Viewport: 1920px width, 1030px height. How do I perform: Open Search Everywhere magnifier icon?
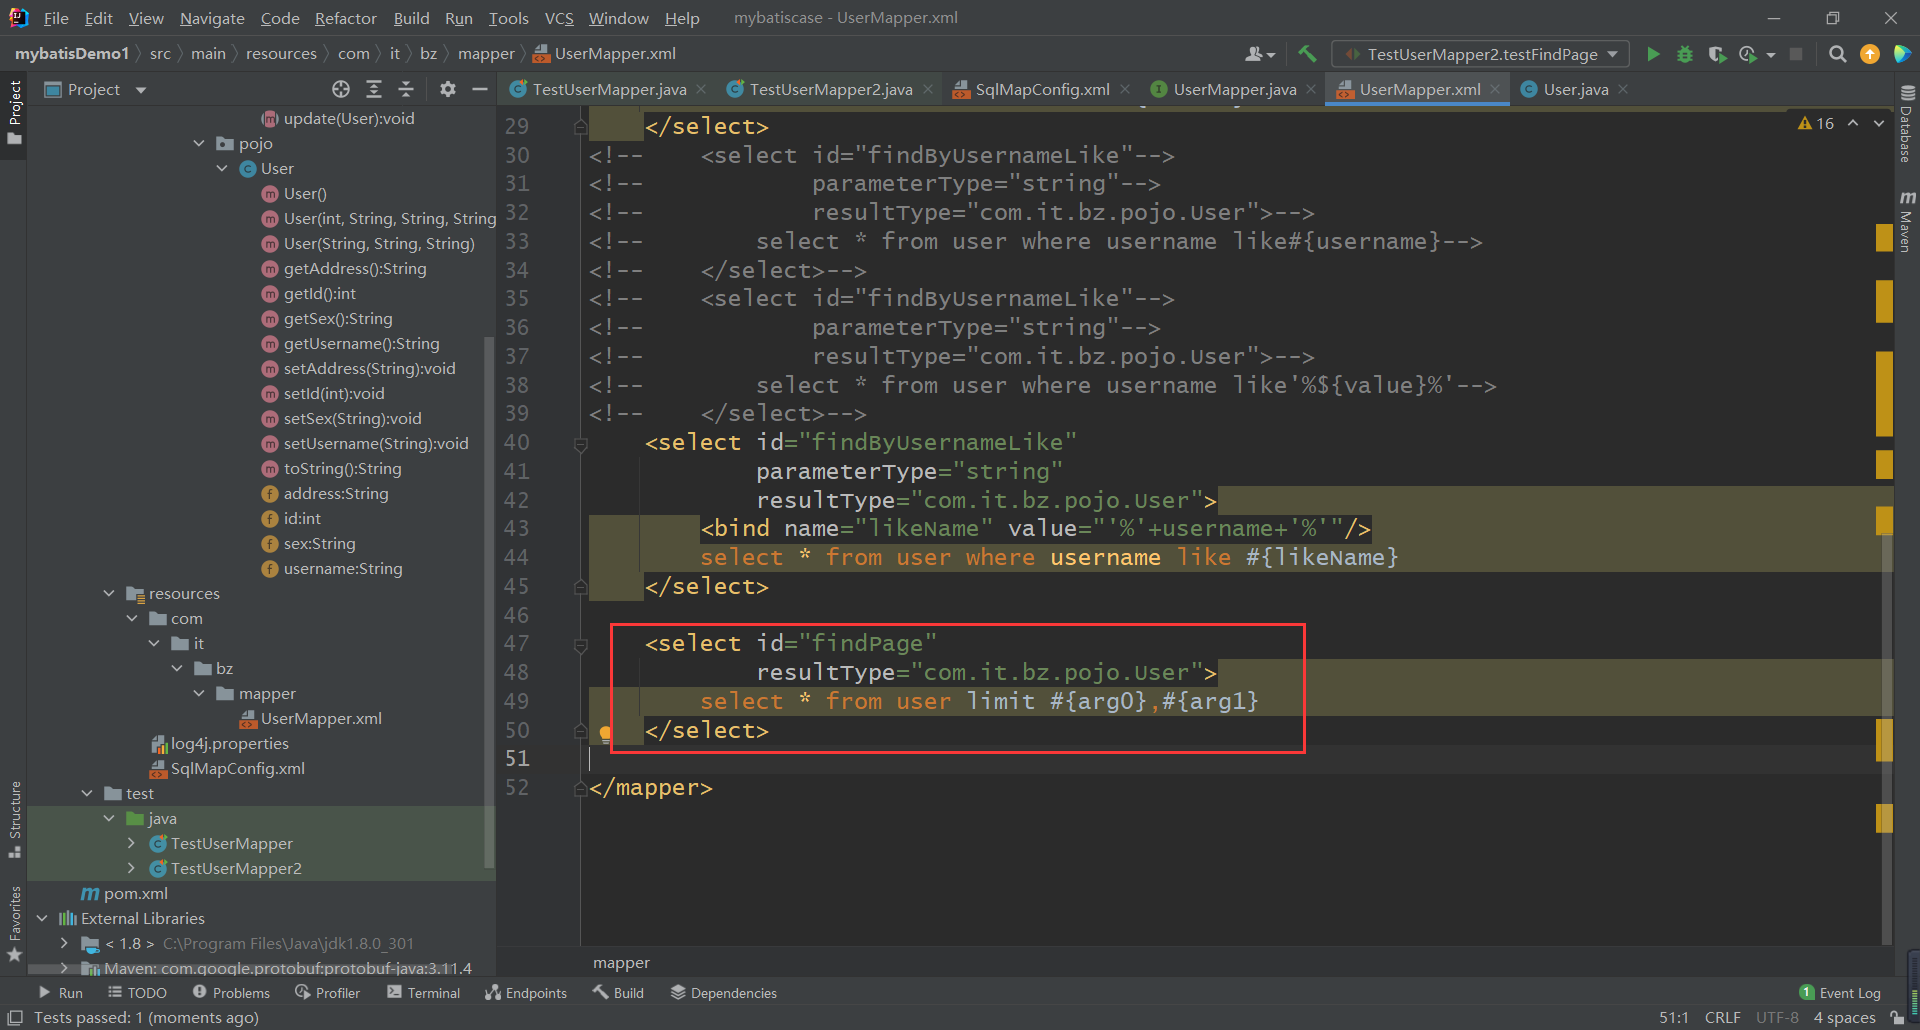coord(1837,54)
